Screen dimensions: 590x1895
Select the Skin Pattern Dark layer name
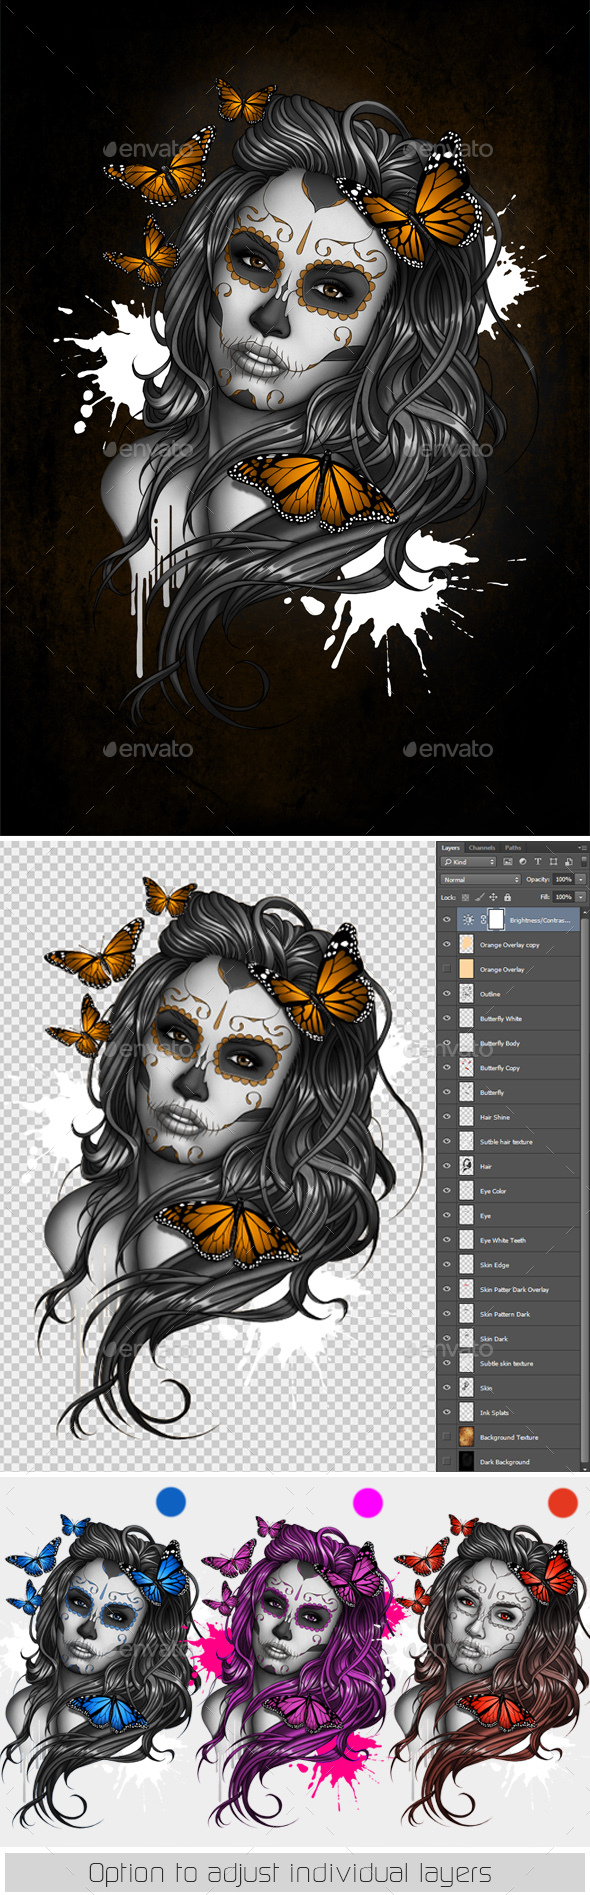pyautogui.click(x=505, y=1314)
